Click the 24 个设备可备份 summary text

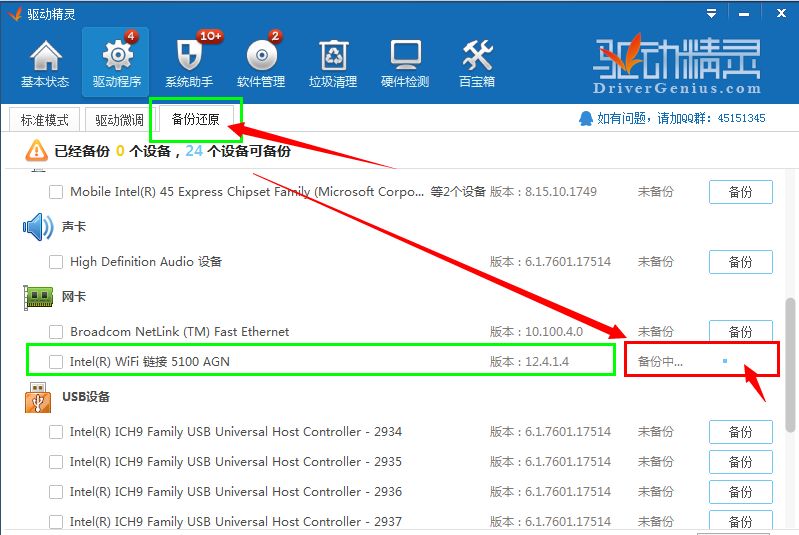pos(238,151)
